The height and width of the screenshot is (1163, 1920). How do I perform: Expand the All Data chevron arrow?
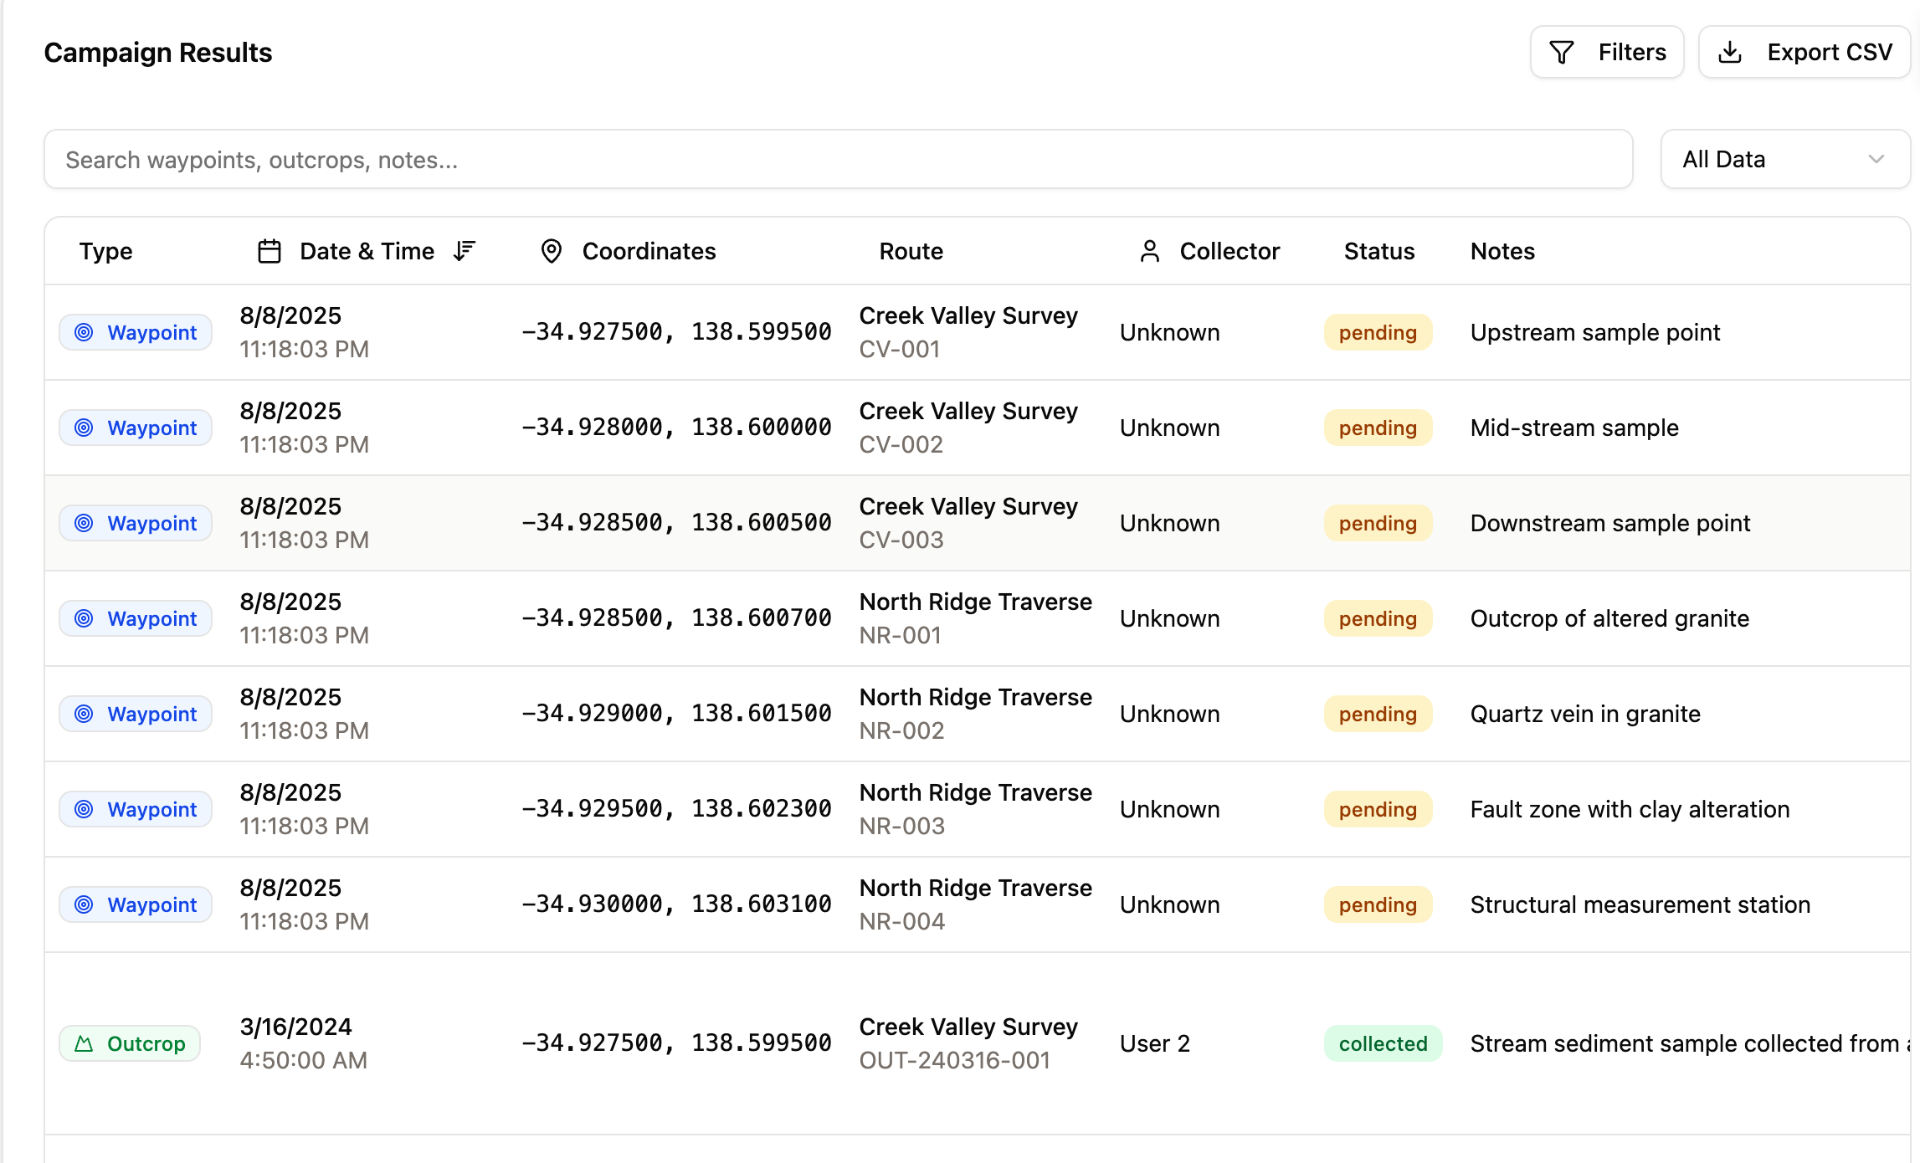(x=1876, y=159)
